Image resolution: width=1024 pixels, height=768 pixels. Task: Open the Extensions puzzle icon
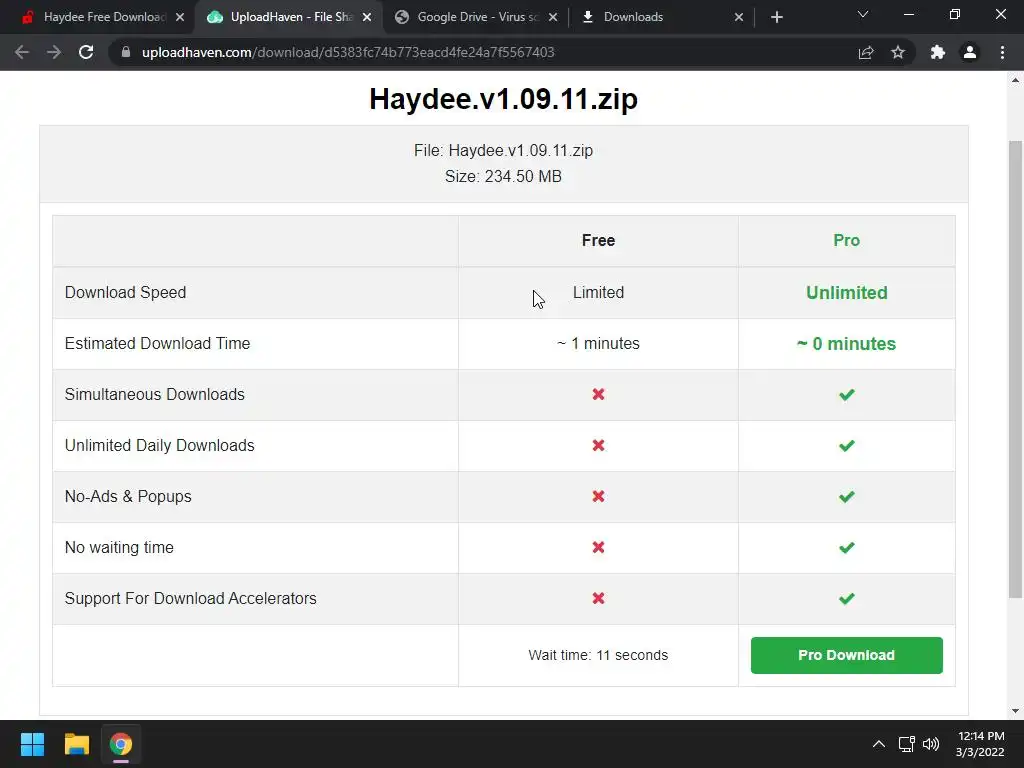[x=938, y=52]
